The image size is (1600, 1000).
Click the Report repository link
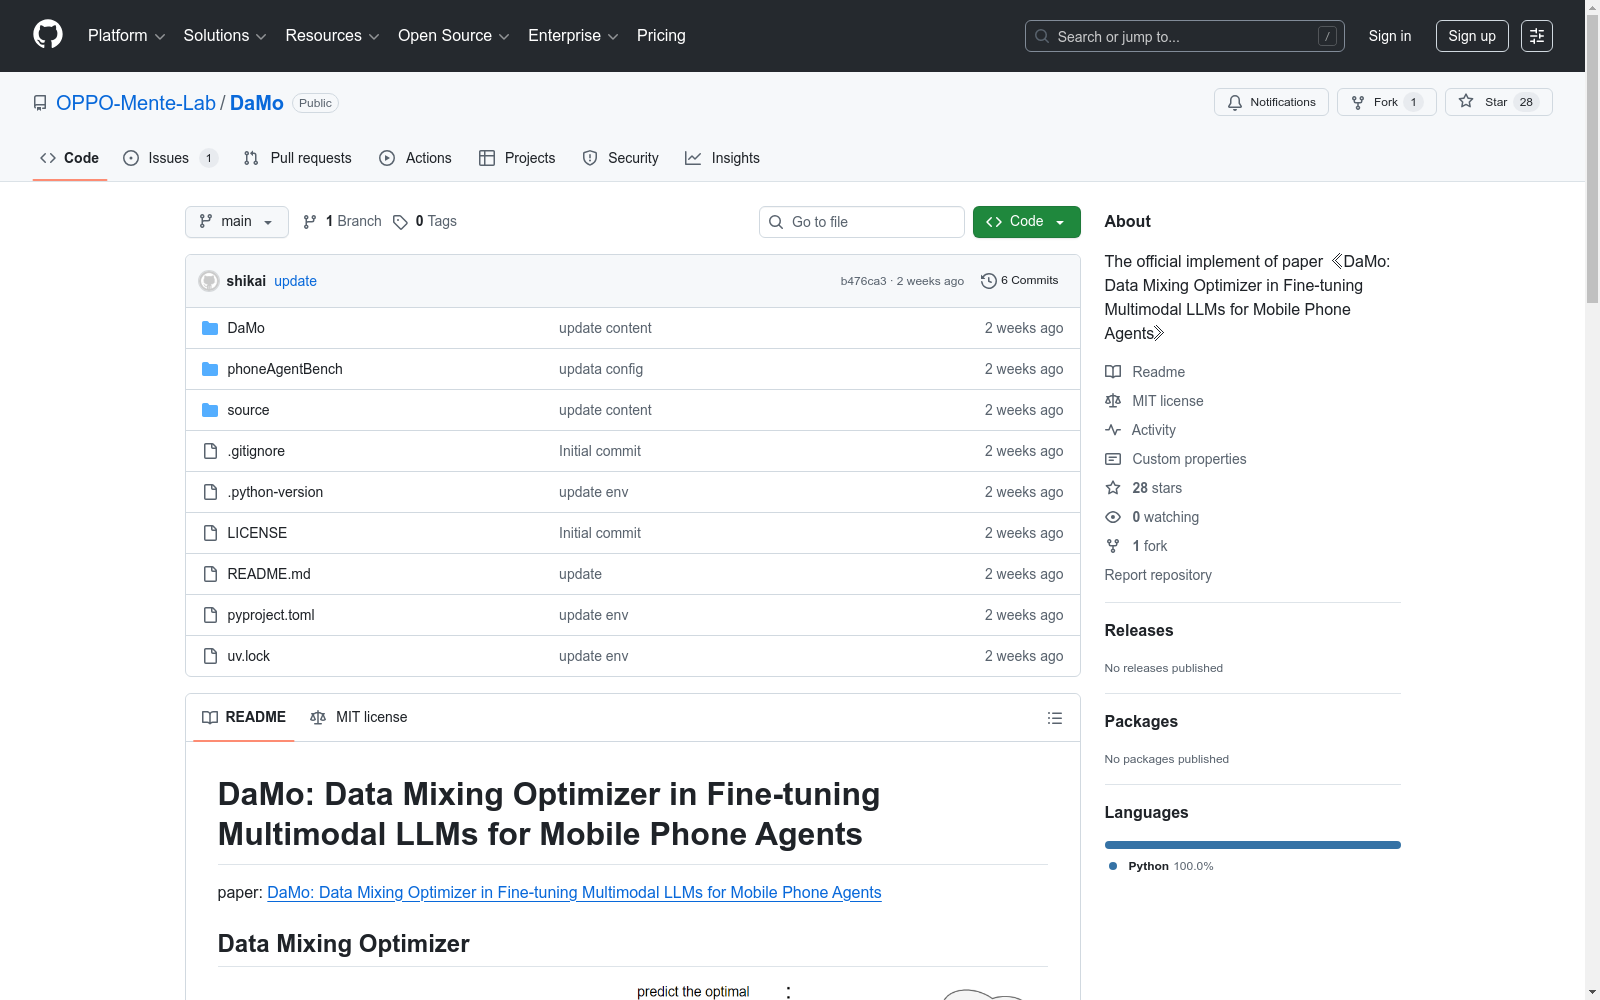(x=1158, y=575)
